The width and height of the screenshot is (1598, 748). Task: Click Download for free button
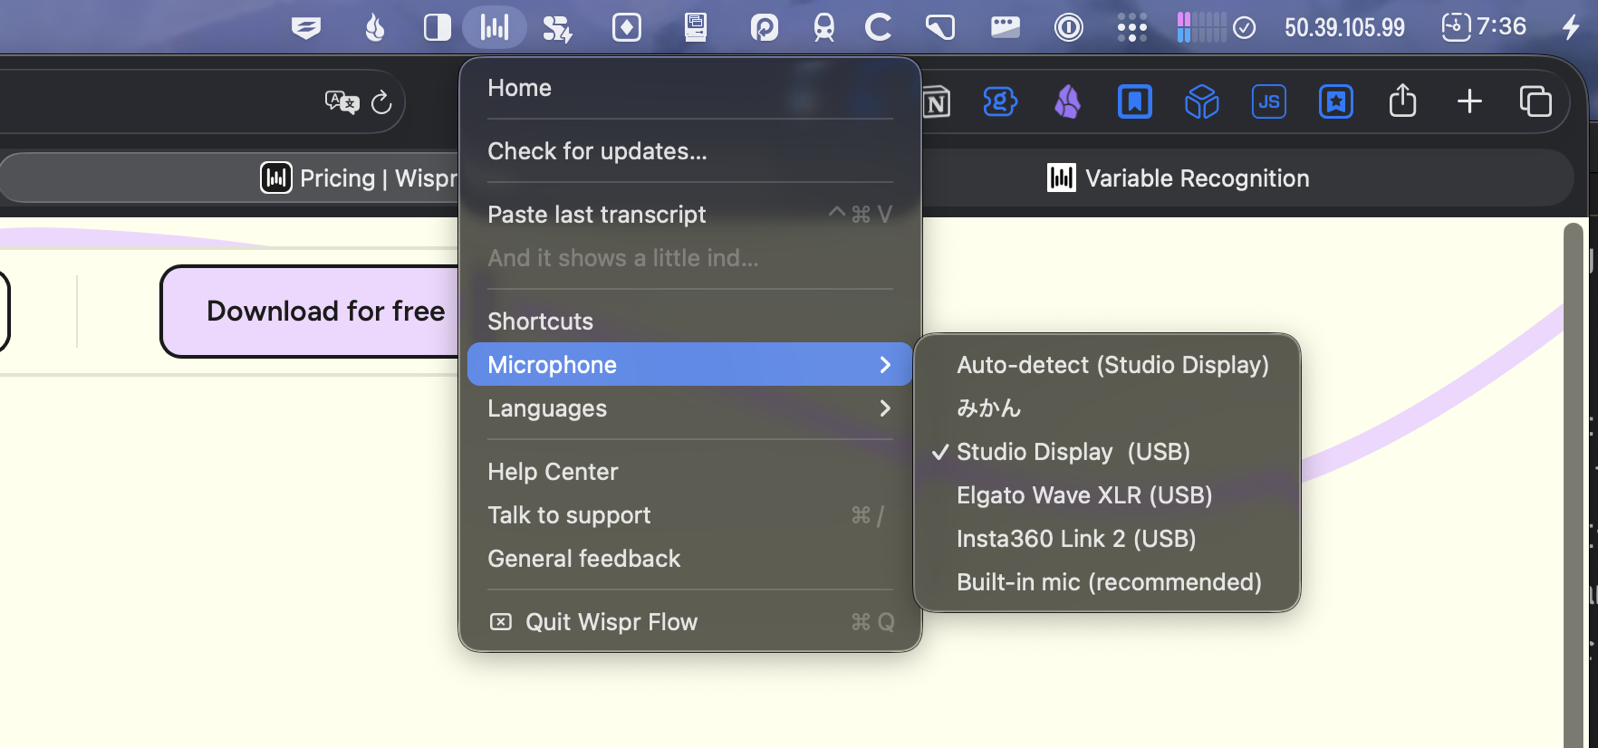click(312, 311)
